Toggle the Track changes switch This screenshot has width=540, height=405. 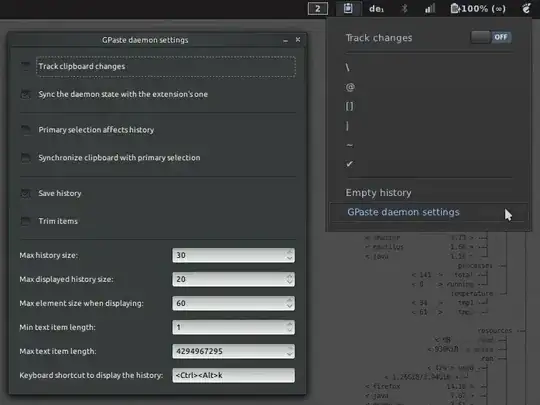coord(491,37)
